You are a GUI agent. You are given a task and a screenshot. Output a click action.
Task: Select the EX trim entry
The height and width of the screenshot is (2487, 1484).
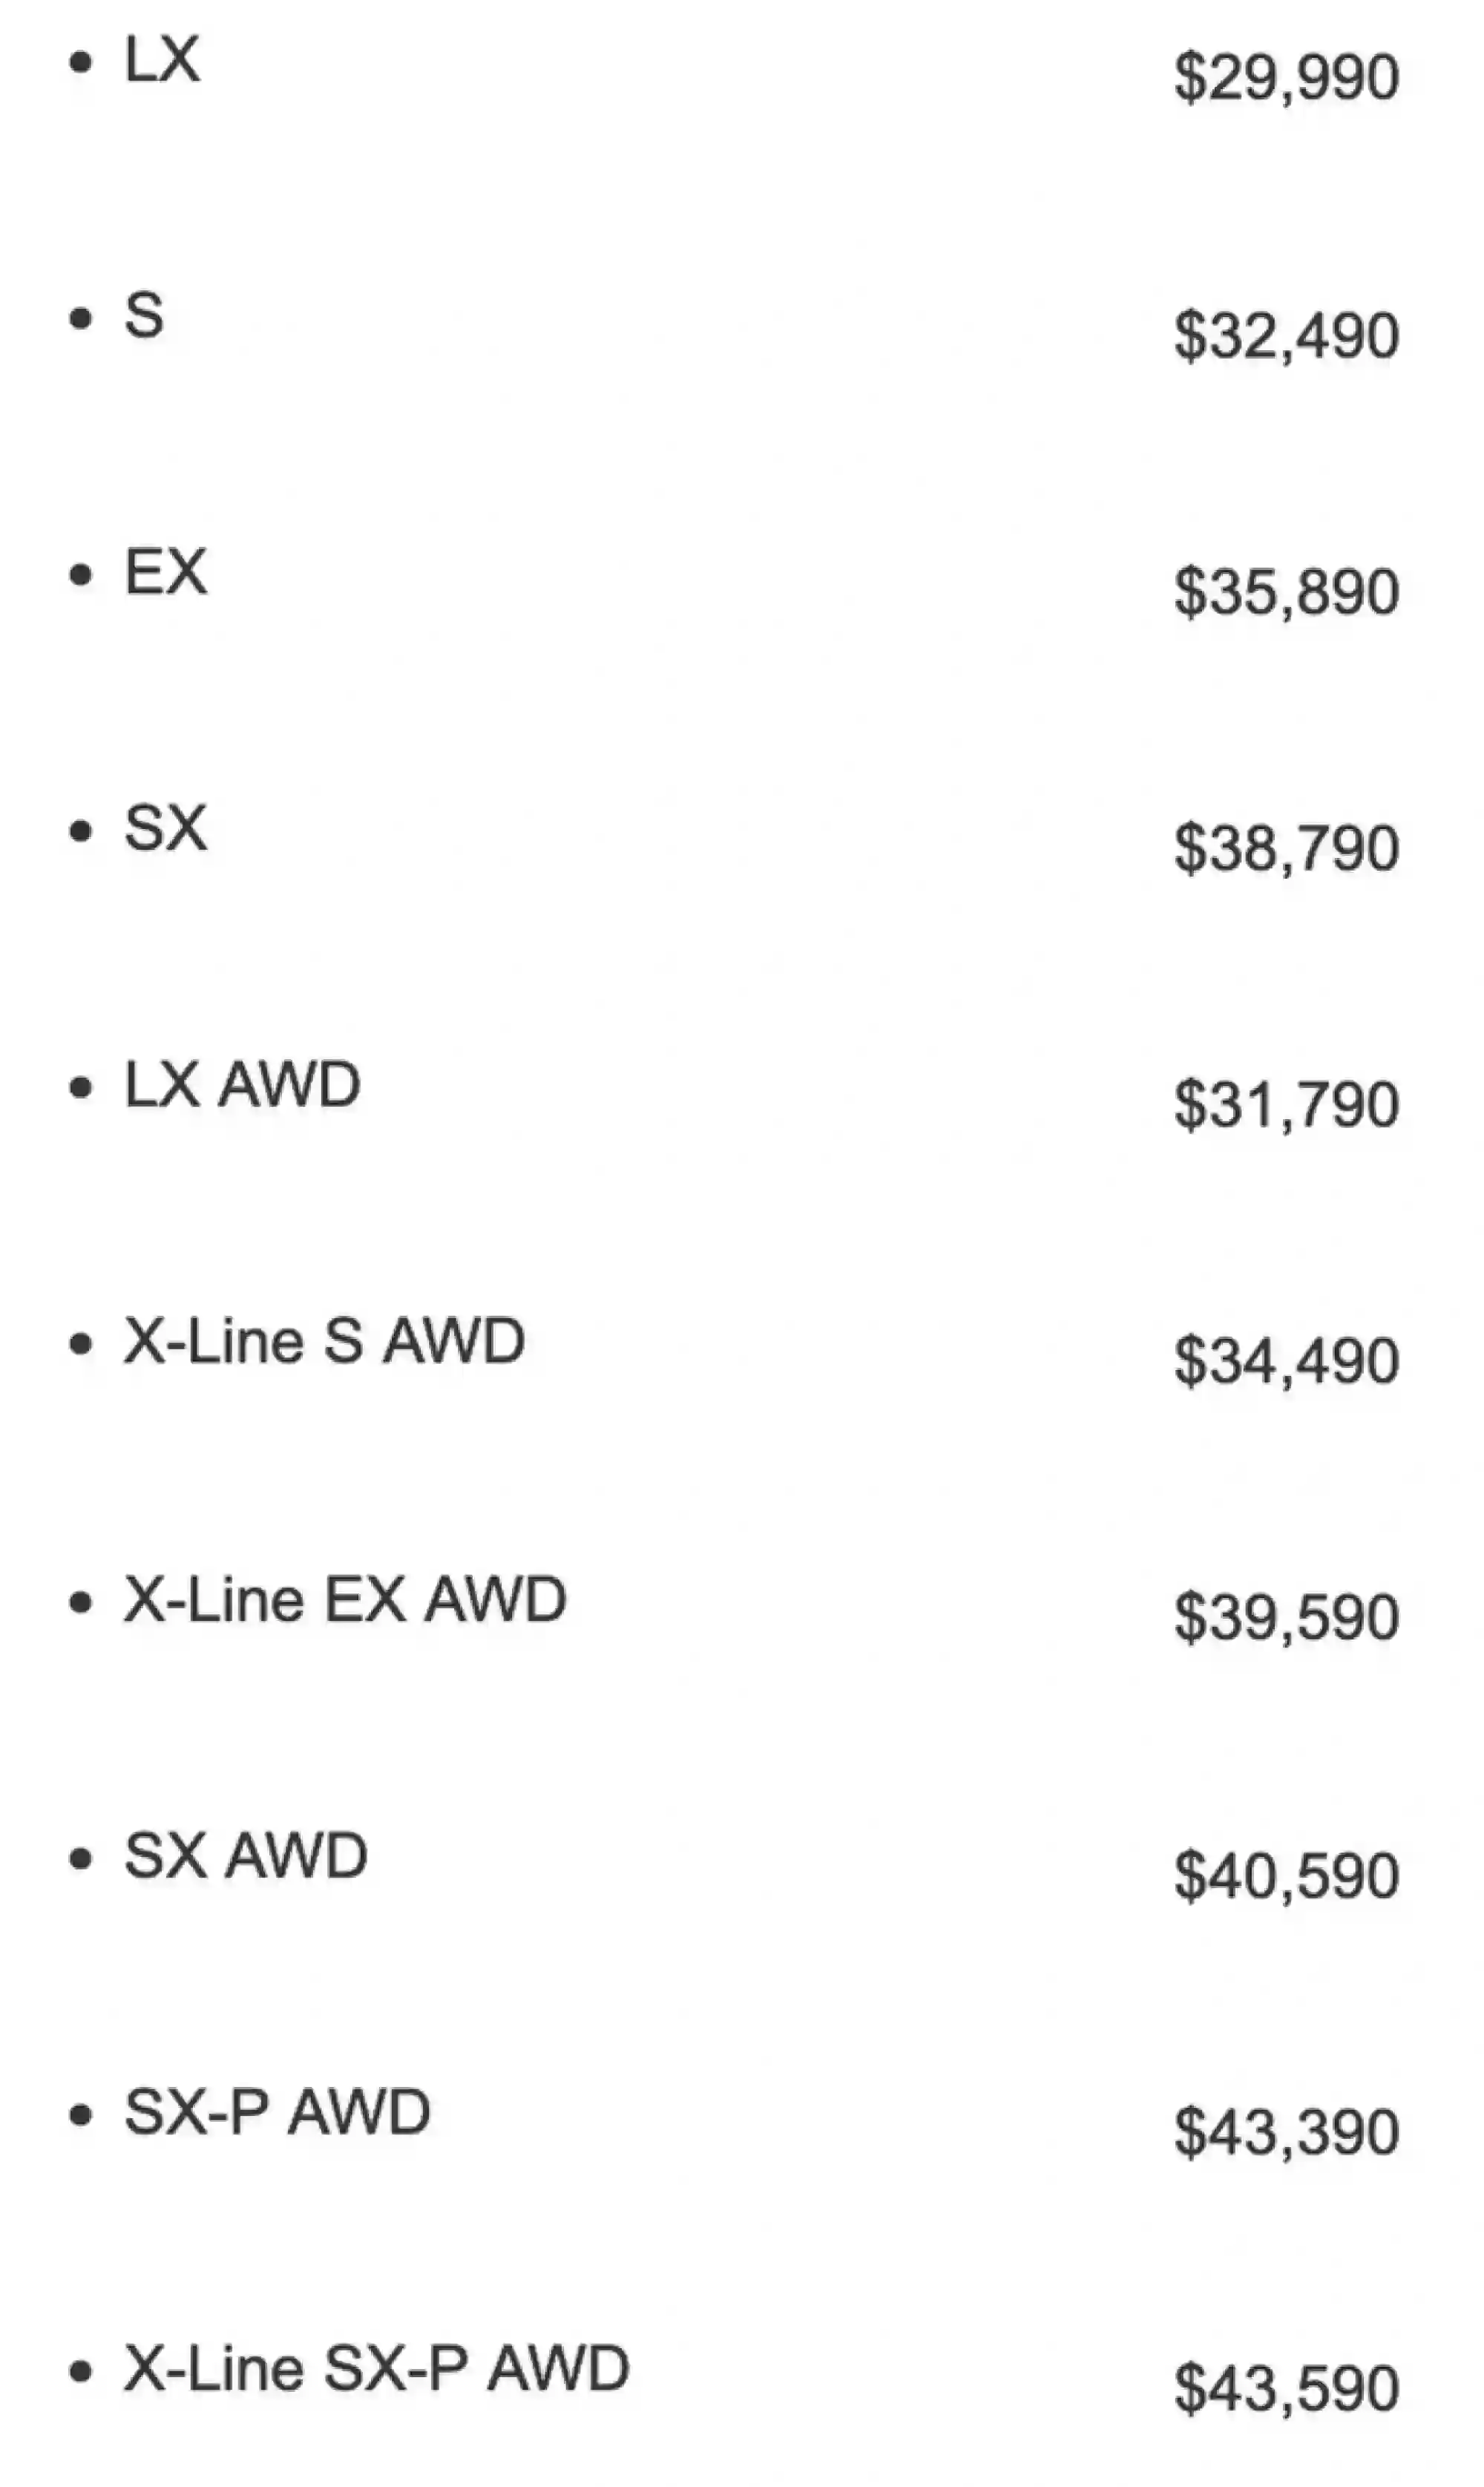click(x=166, y=572)
